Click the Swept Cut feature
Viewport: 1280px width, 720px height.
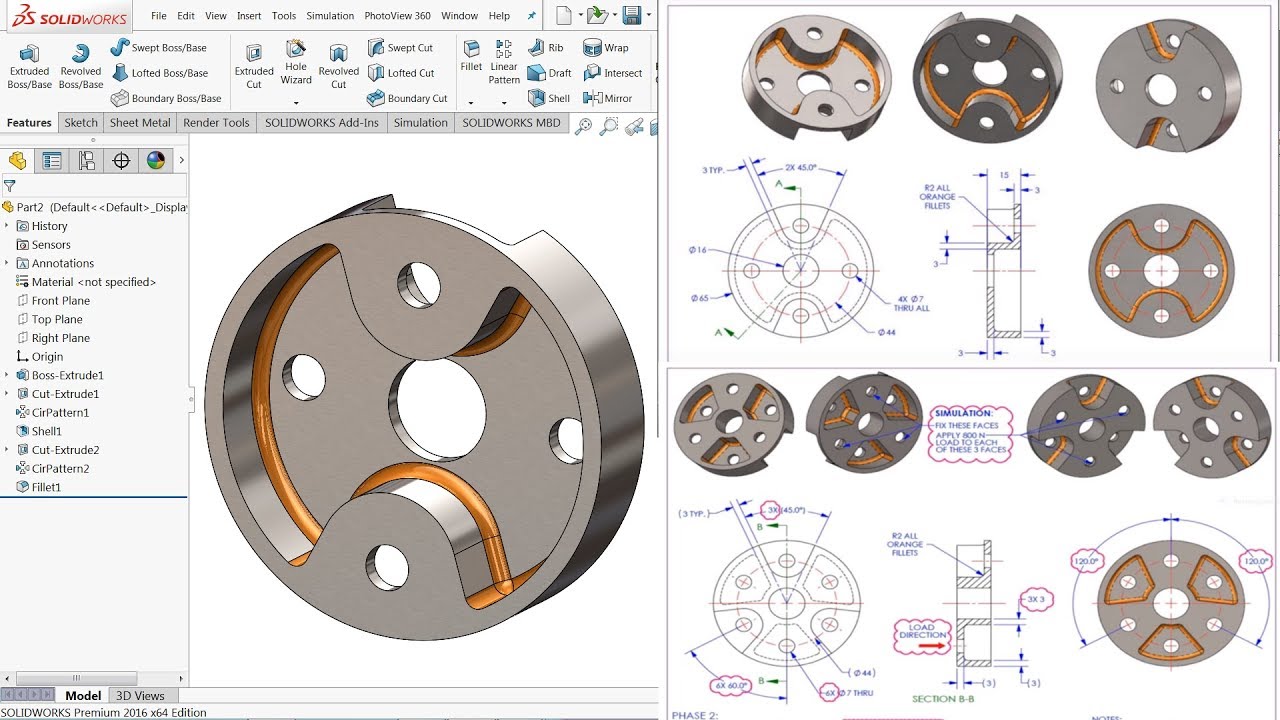tap(400, 47)
